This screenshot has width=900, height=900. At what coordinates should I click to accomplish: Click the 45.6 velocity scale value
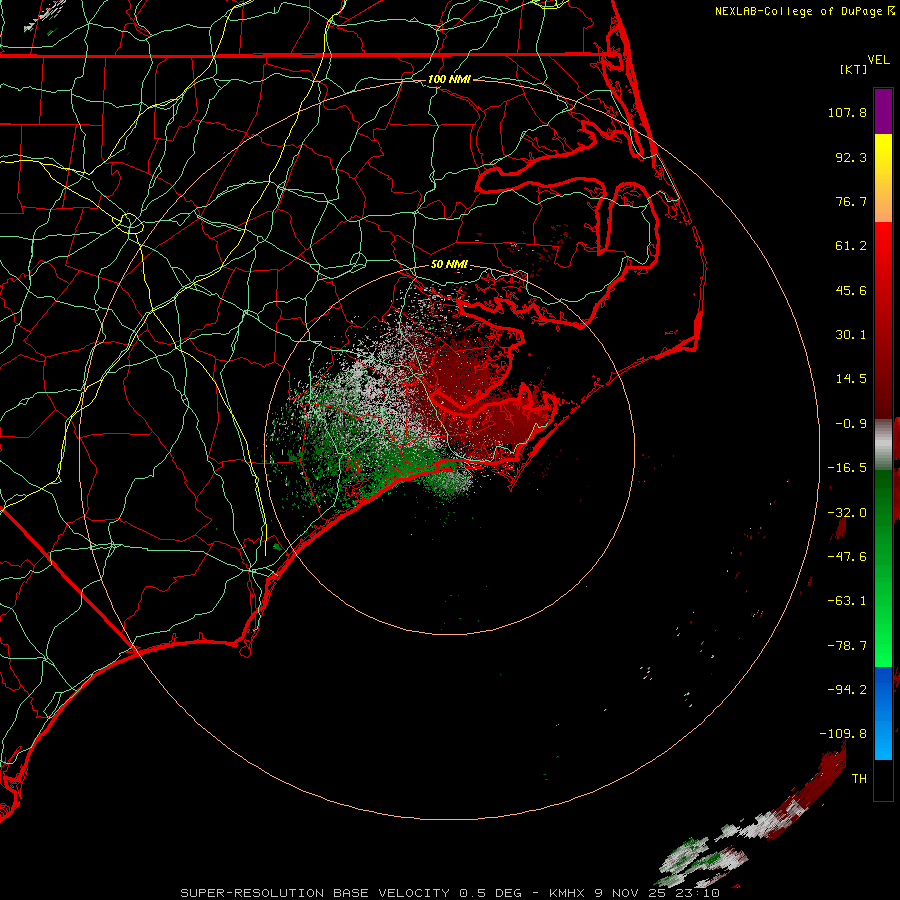(851, 290)
